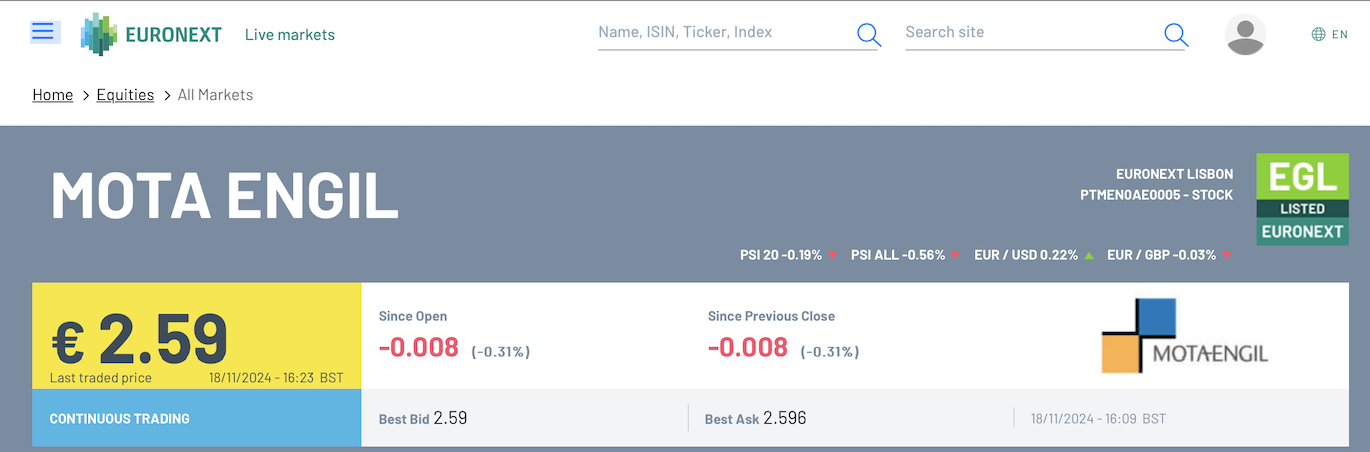Image resolution: width=1370 pixels, height=452 pixels.
Task: Click the Live markets link
Action: (x=290, y=35)
